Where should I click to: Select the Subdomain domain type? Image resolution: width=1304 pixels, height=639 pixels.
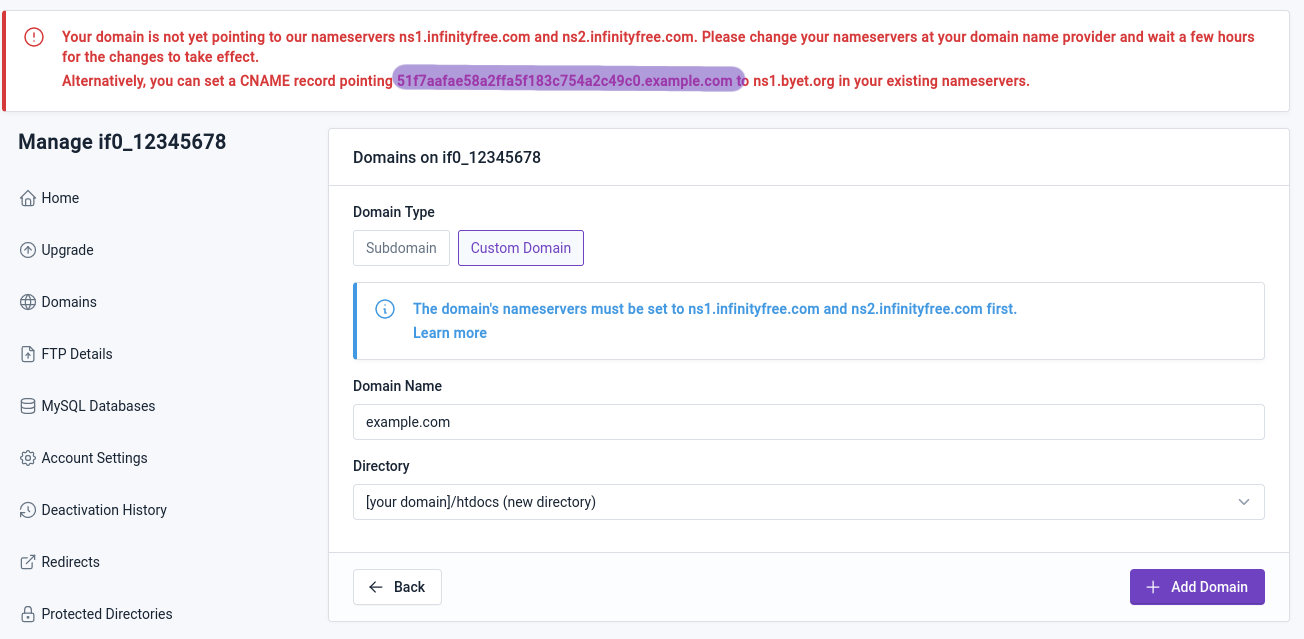401,248
